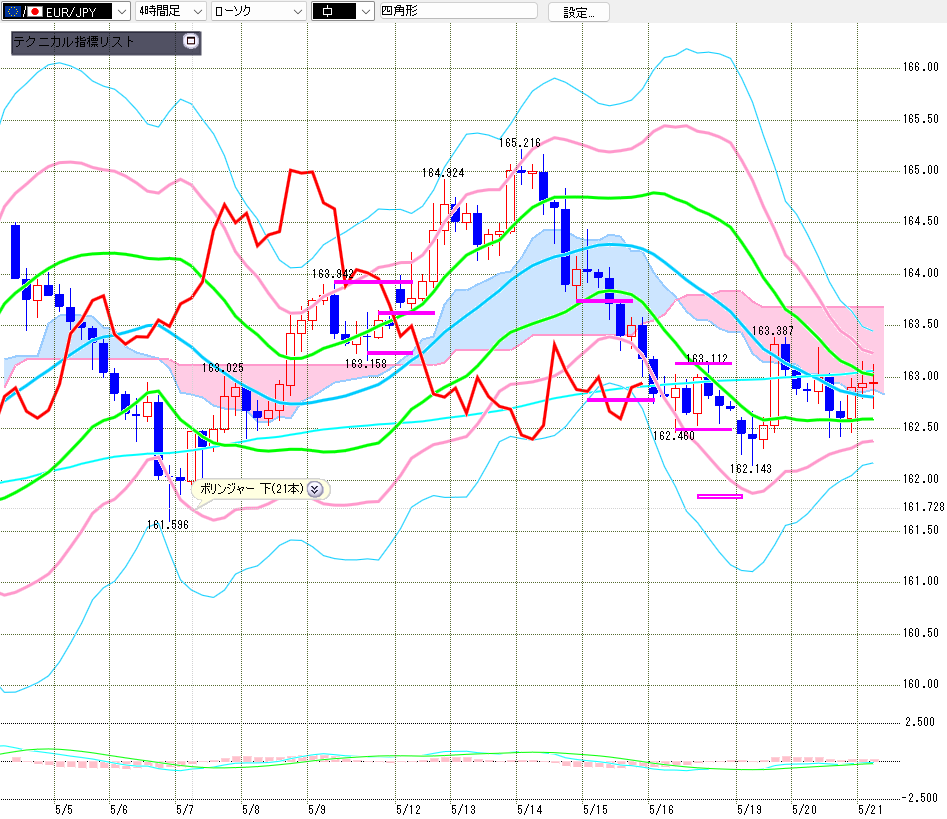Click the 161.596 low price label

click(x=168, y=525)
